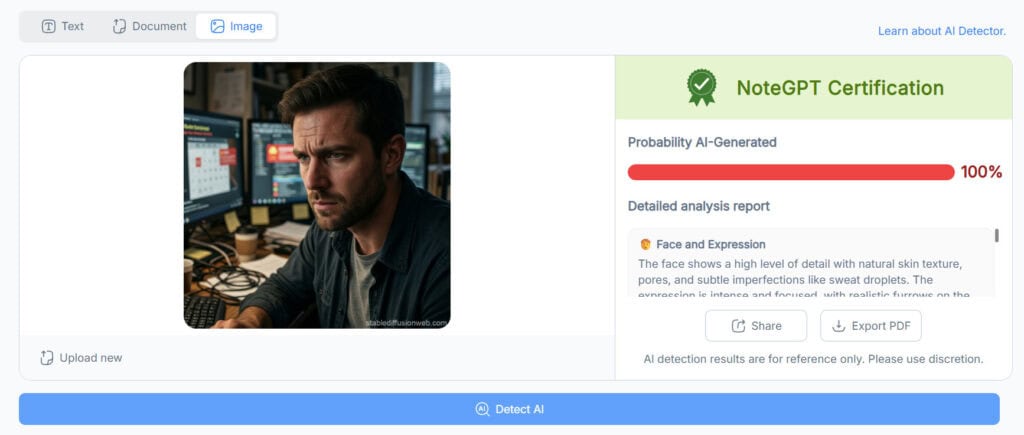Click the Text tab icon
The width and height of the screenshot is (1024, 435).
click(48, 26)
